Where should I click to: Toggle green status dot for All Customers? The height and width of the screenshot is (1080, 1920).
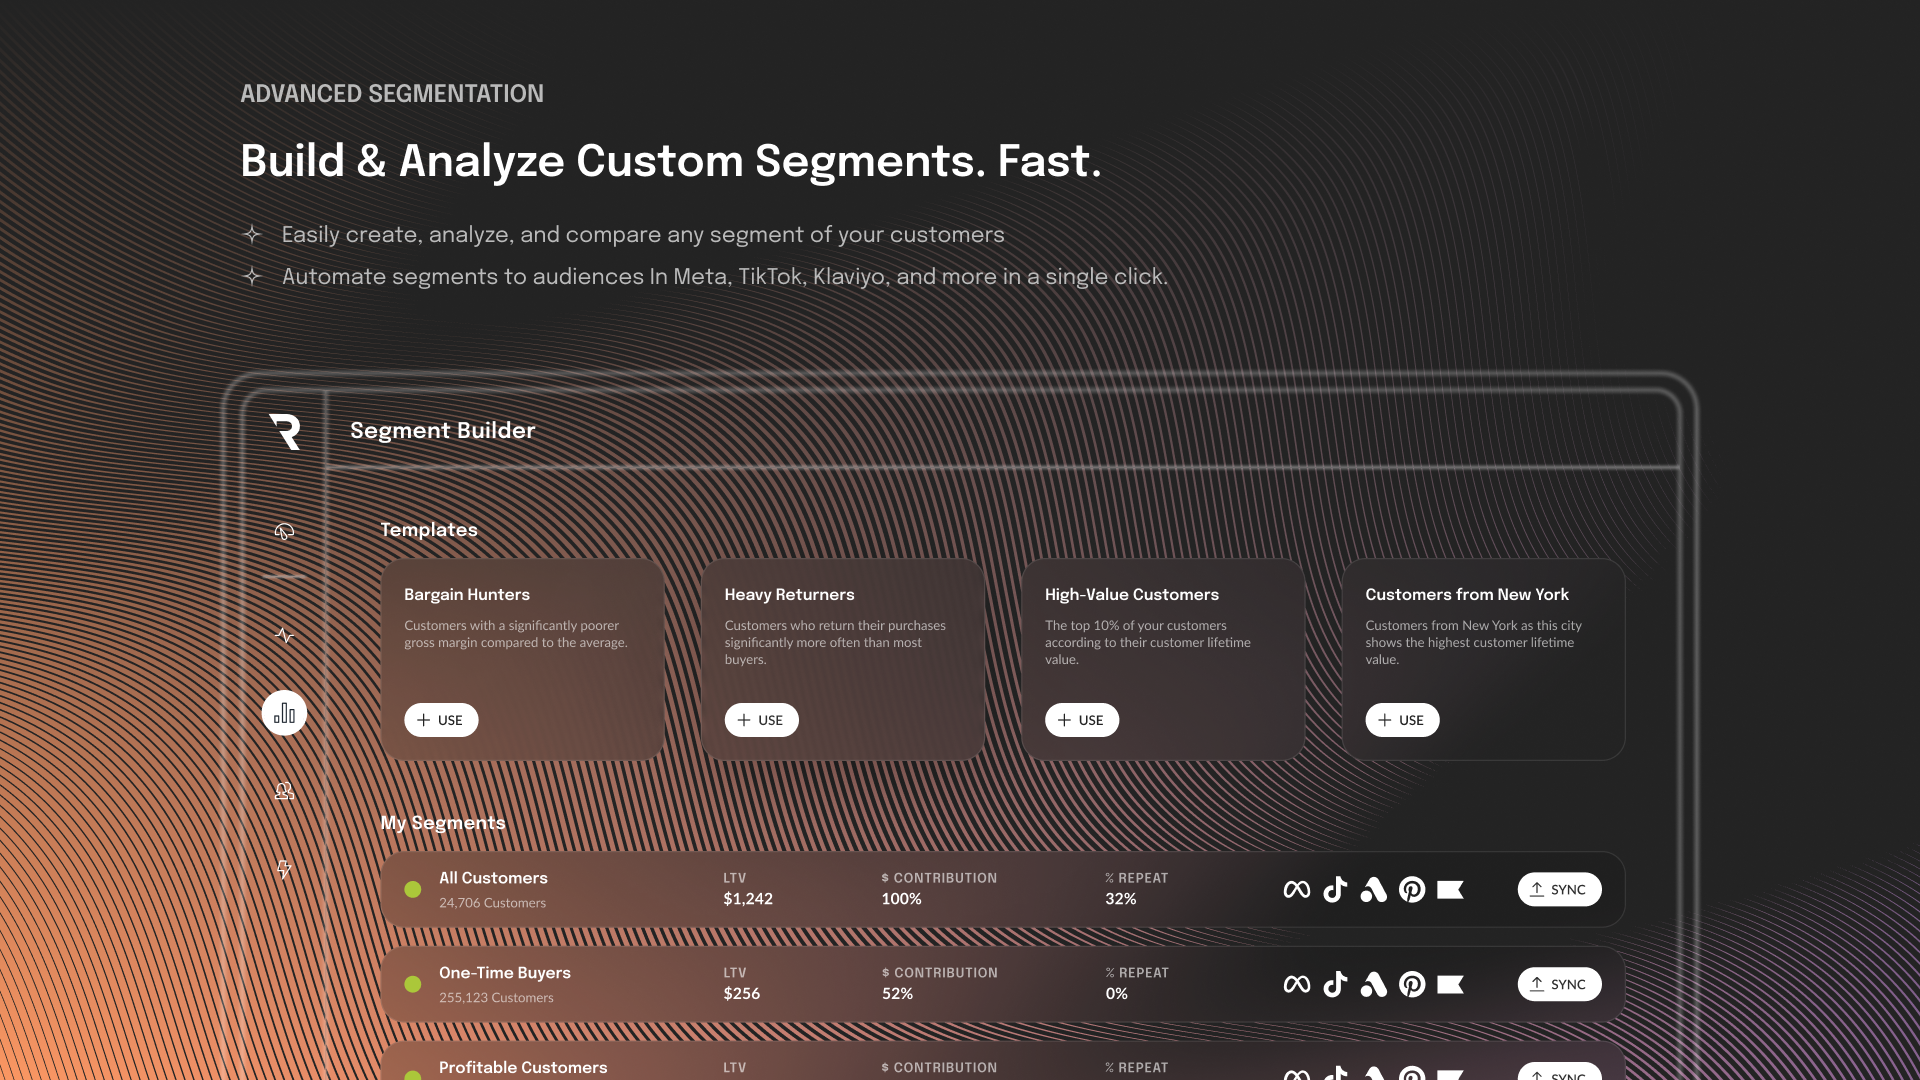[412, 889]
